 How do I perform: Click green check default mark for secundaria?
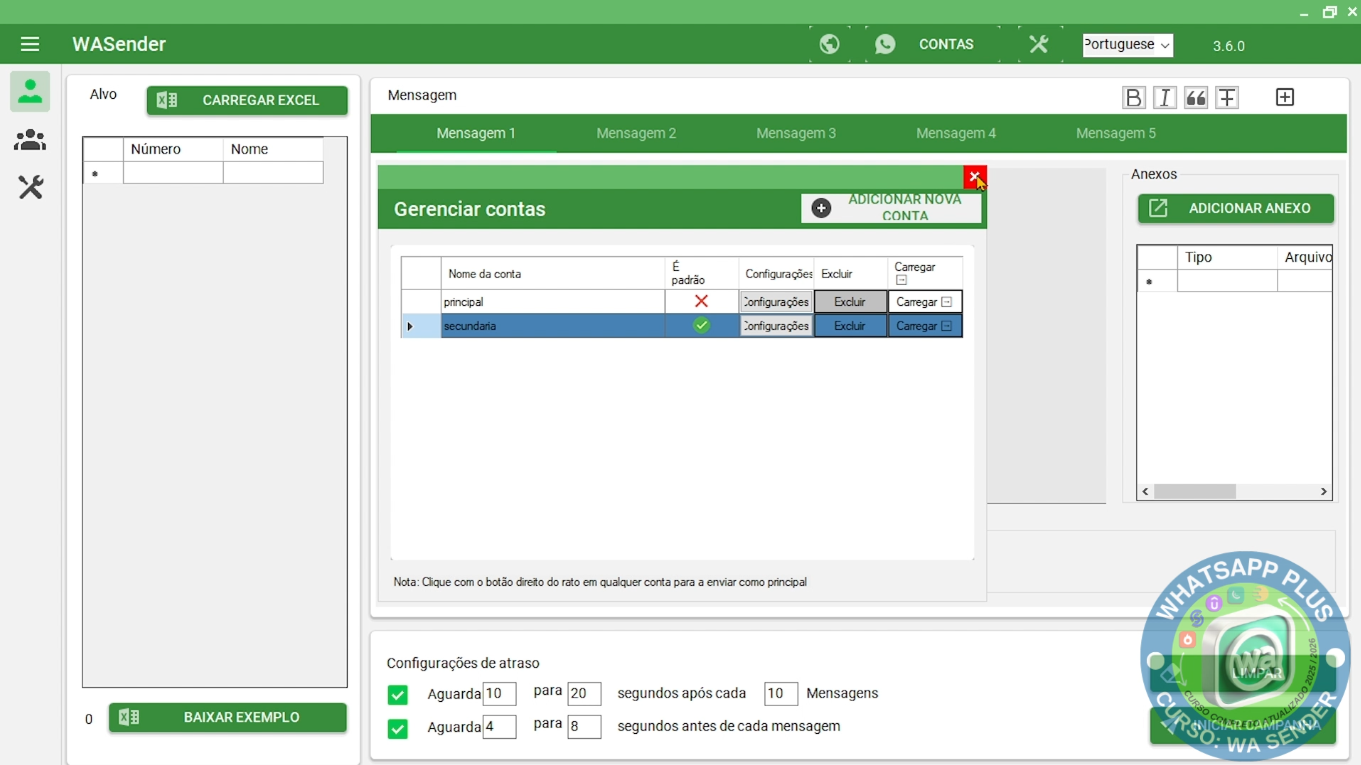(701, 325)
